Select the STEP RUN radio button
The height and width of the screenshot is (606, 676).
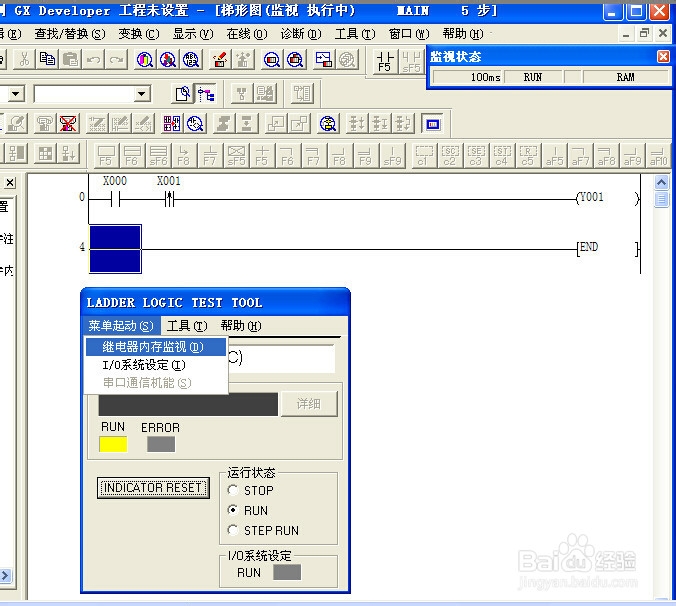pos(233,530)
